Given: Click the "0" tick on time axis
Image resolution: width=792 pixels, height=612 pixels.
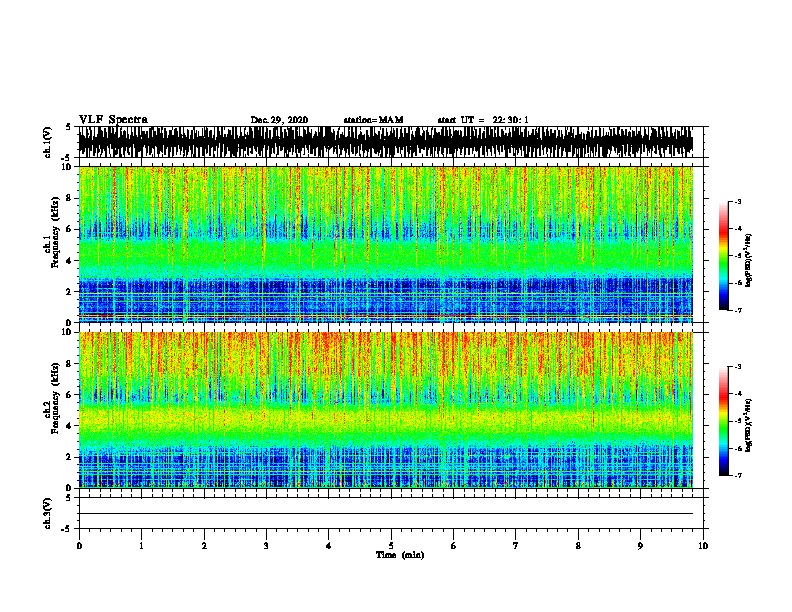Looking at the screenshot, I should click(x=79, y=546).
